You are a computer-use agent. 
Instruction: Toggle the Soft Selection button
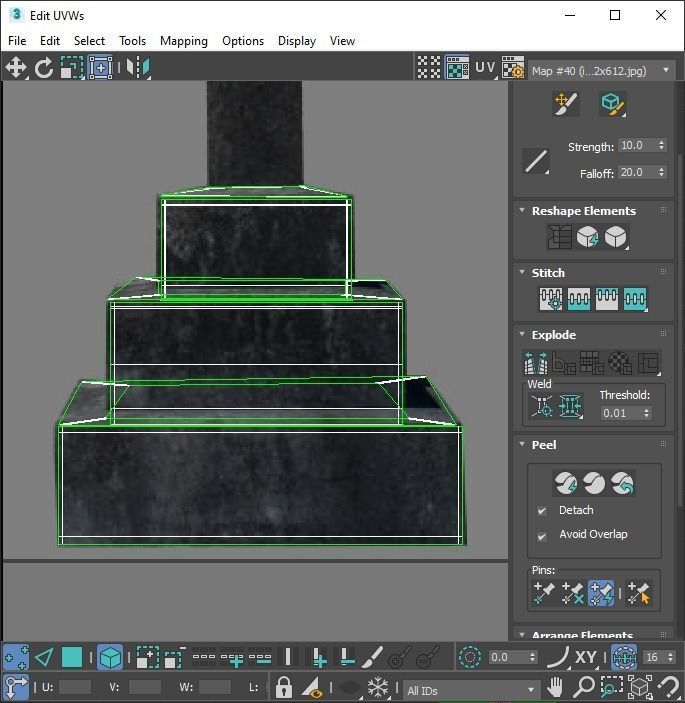tap(470, 657)
